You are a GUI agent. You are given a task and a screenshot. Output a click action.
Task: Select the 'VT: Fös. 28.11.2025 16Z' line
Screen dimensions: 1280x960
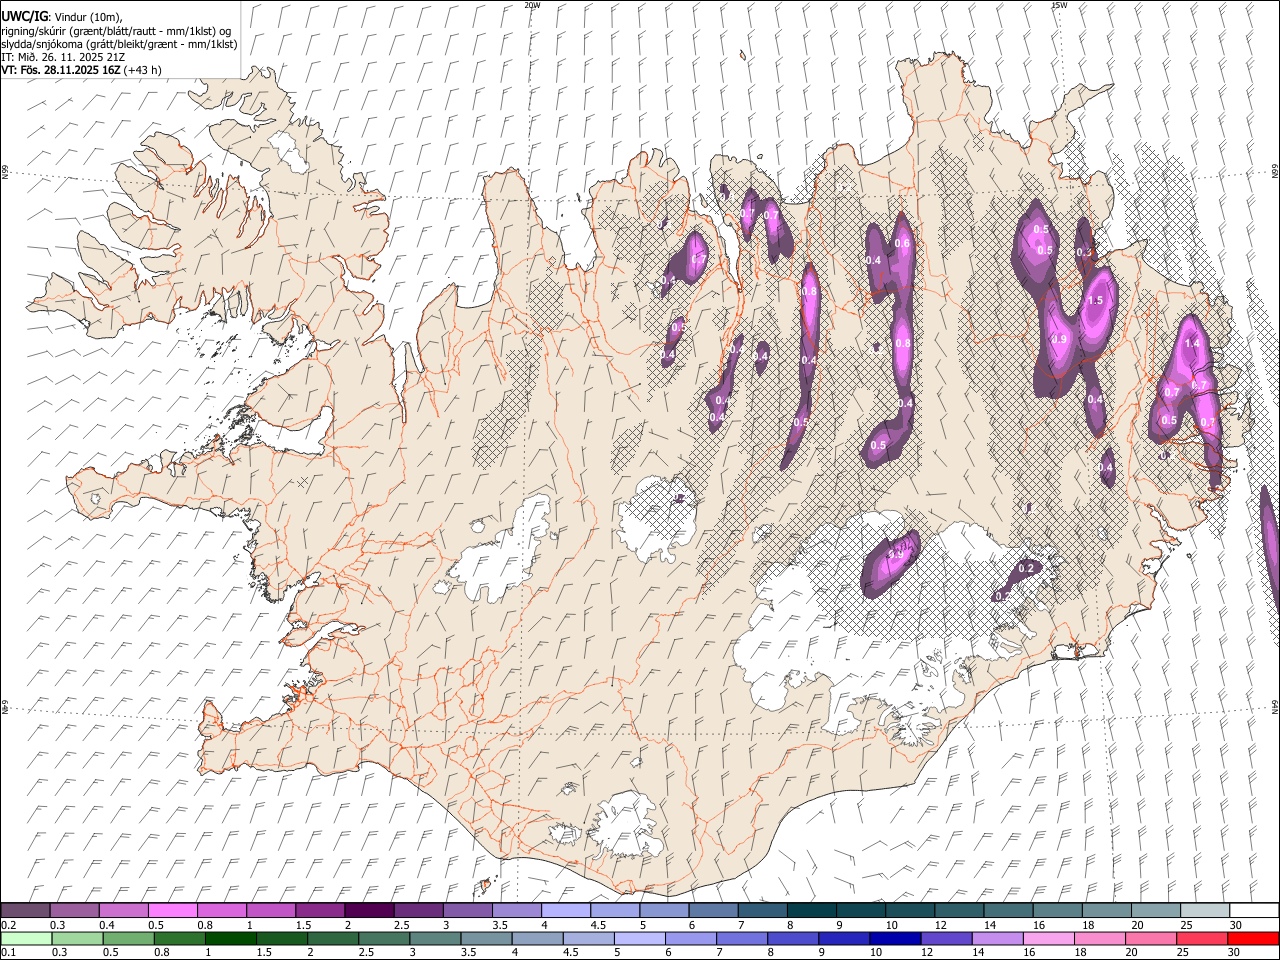(x=62, y=70)
